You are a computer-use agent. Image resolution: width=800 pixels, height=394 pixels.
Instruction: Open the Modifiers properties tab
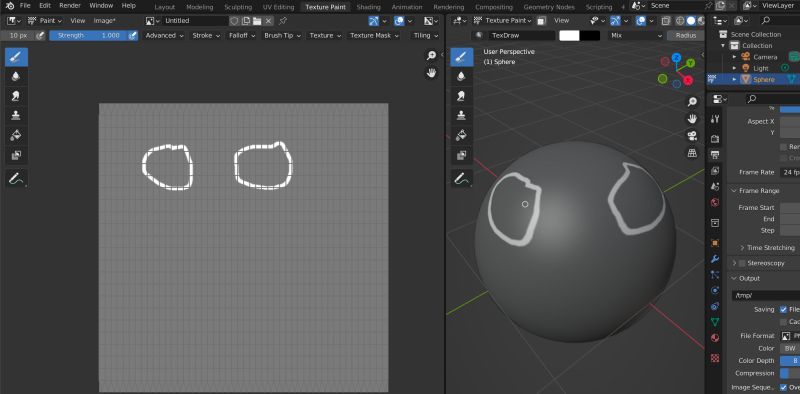pyautogui.click(x=715, y=259)
